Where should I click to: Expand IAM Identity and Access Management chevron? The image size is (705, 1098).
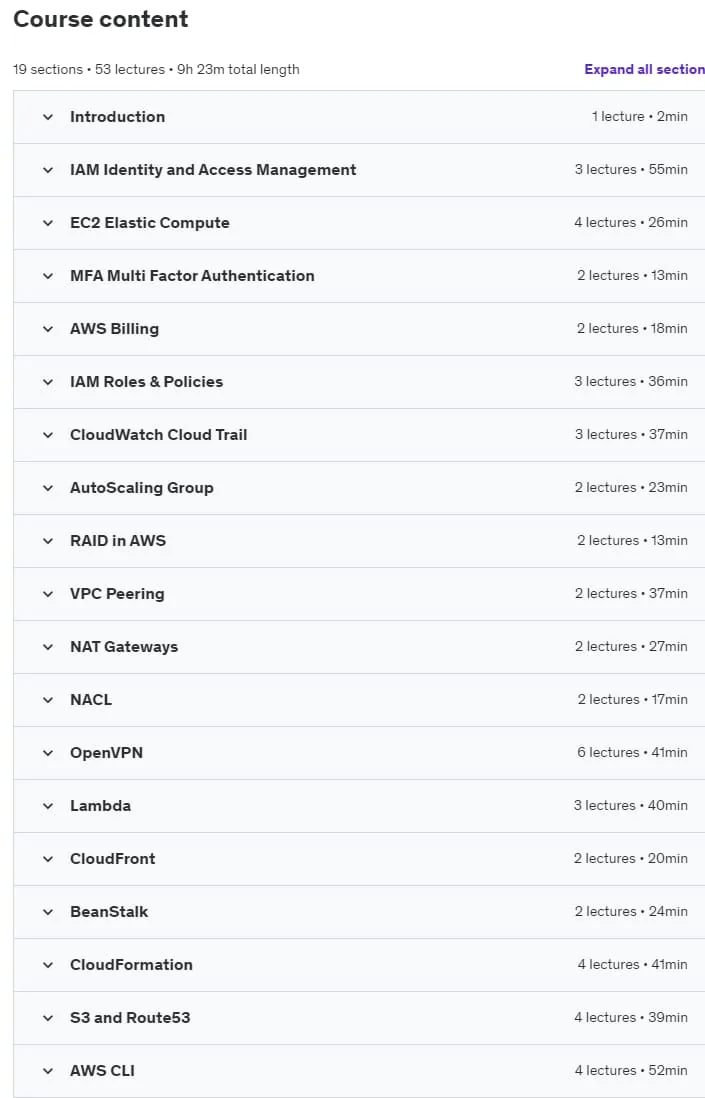pyautogui.click(x=48, y=170)
